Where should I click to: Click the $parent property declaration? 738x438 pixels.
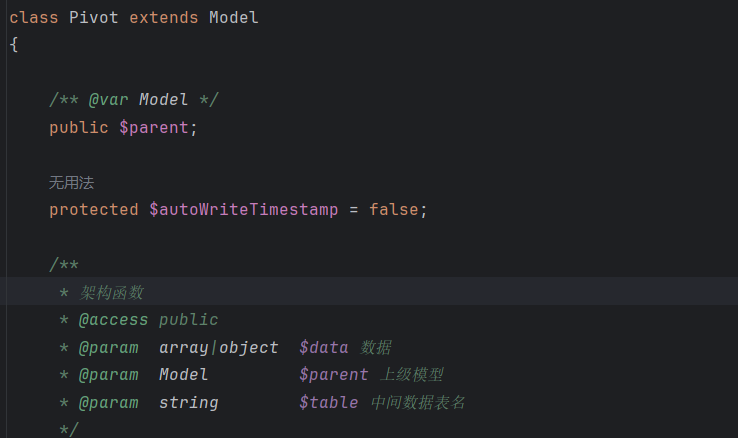tap(154, 127)
